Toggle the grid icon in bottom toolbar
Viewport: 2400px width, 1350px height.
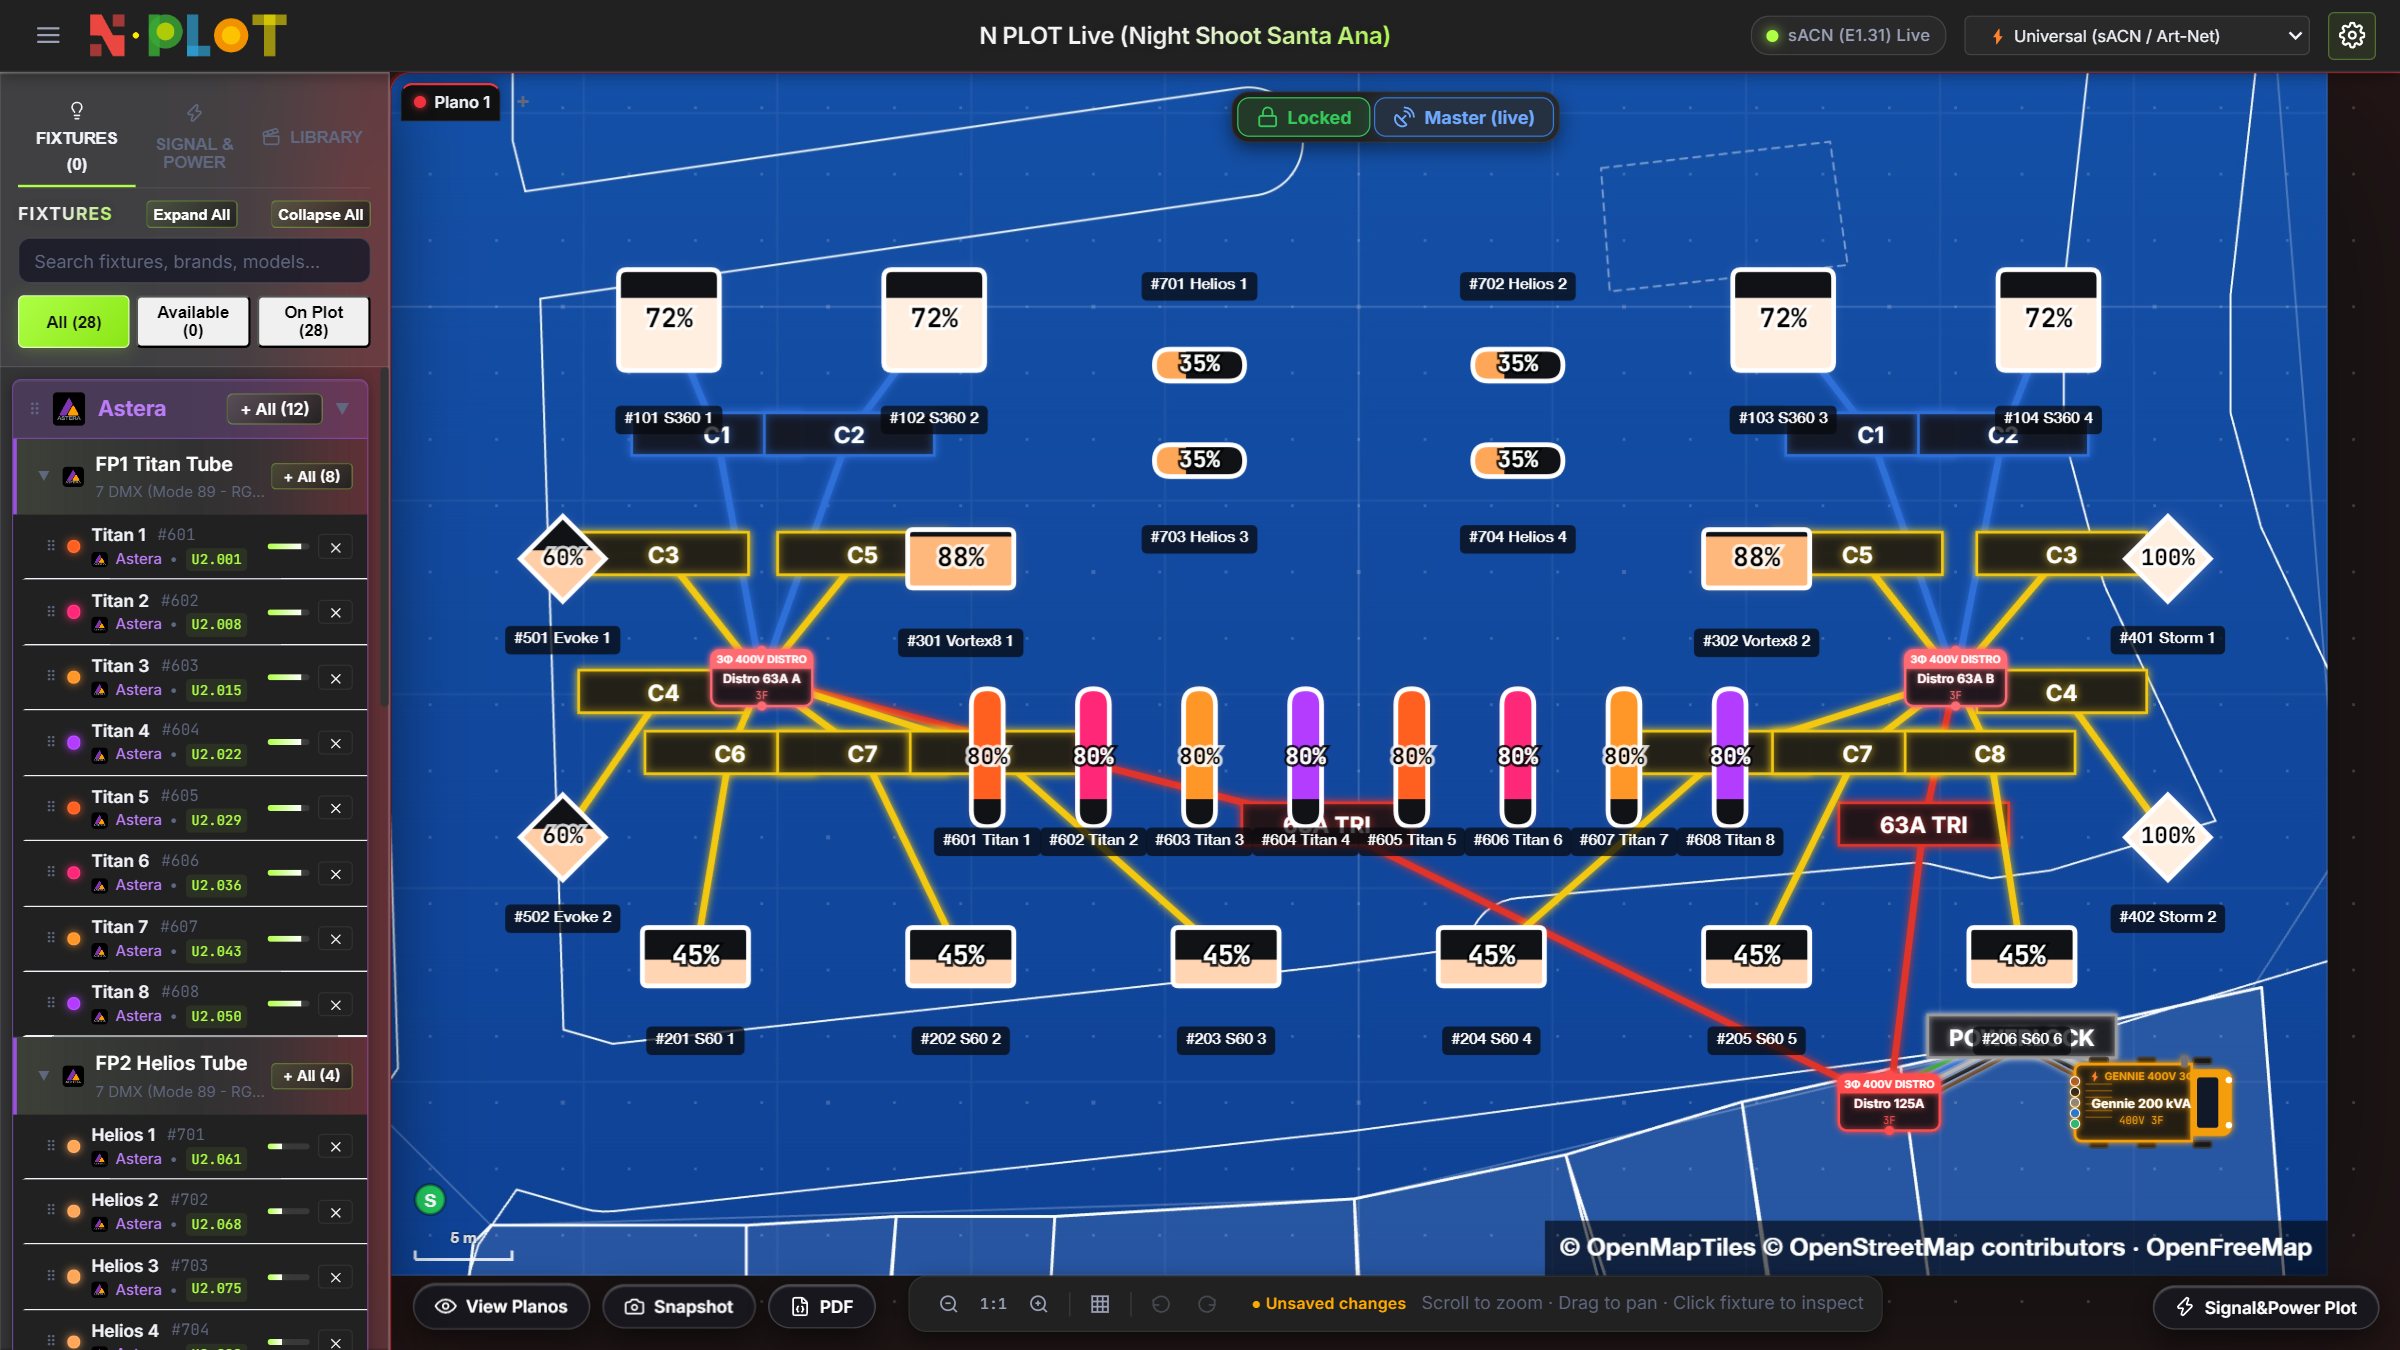click(x=1100, y=1304)
